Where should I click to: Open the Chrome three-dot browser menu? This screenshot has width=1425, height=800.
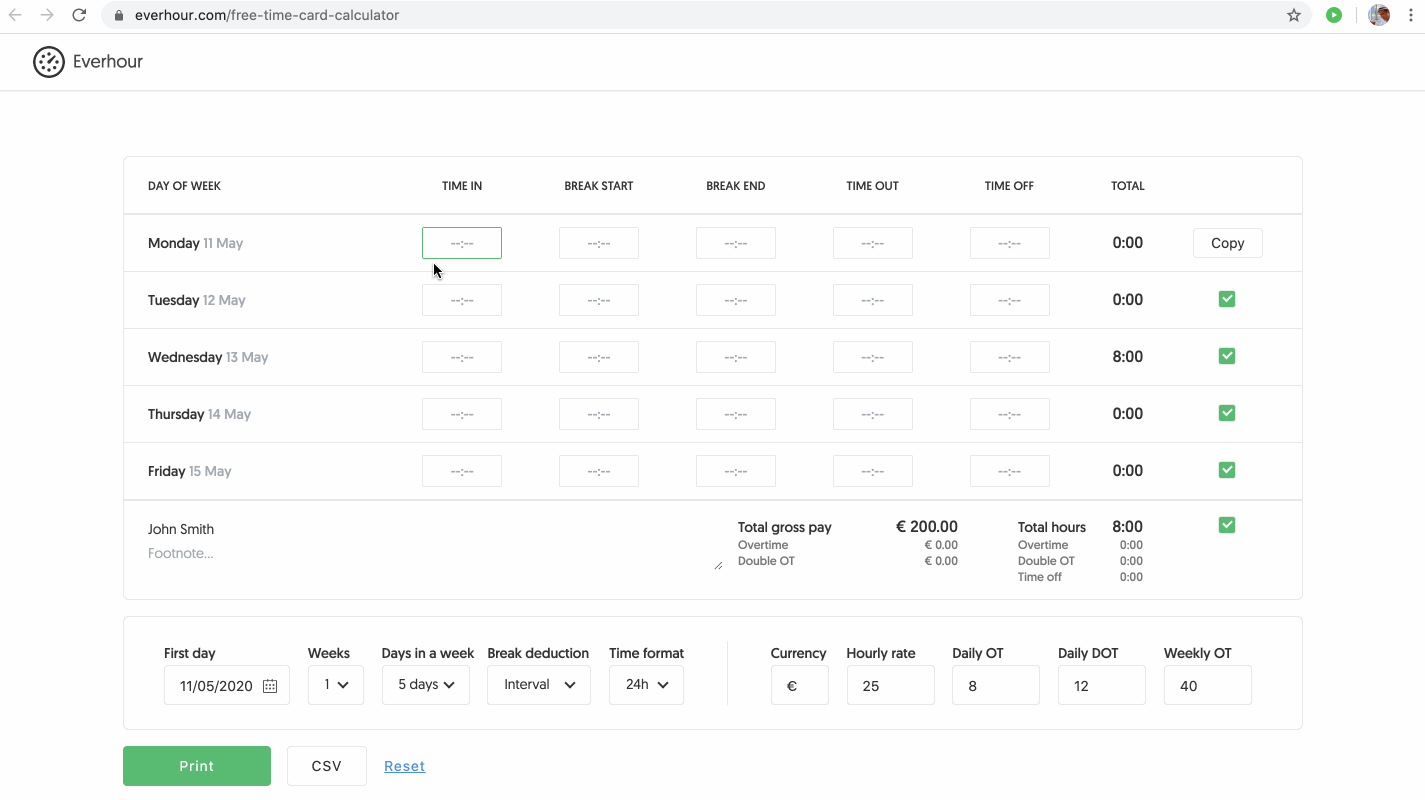[x=1411, y=15]
